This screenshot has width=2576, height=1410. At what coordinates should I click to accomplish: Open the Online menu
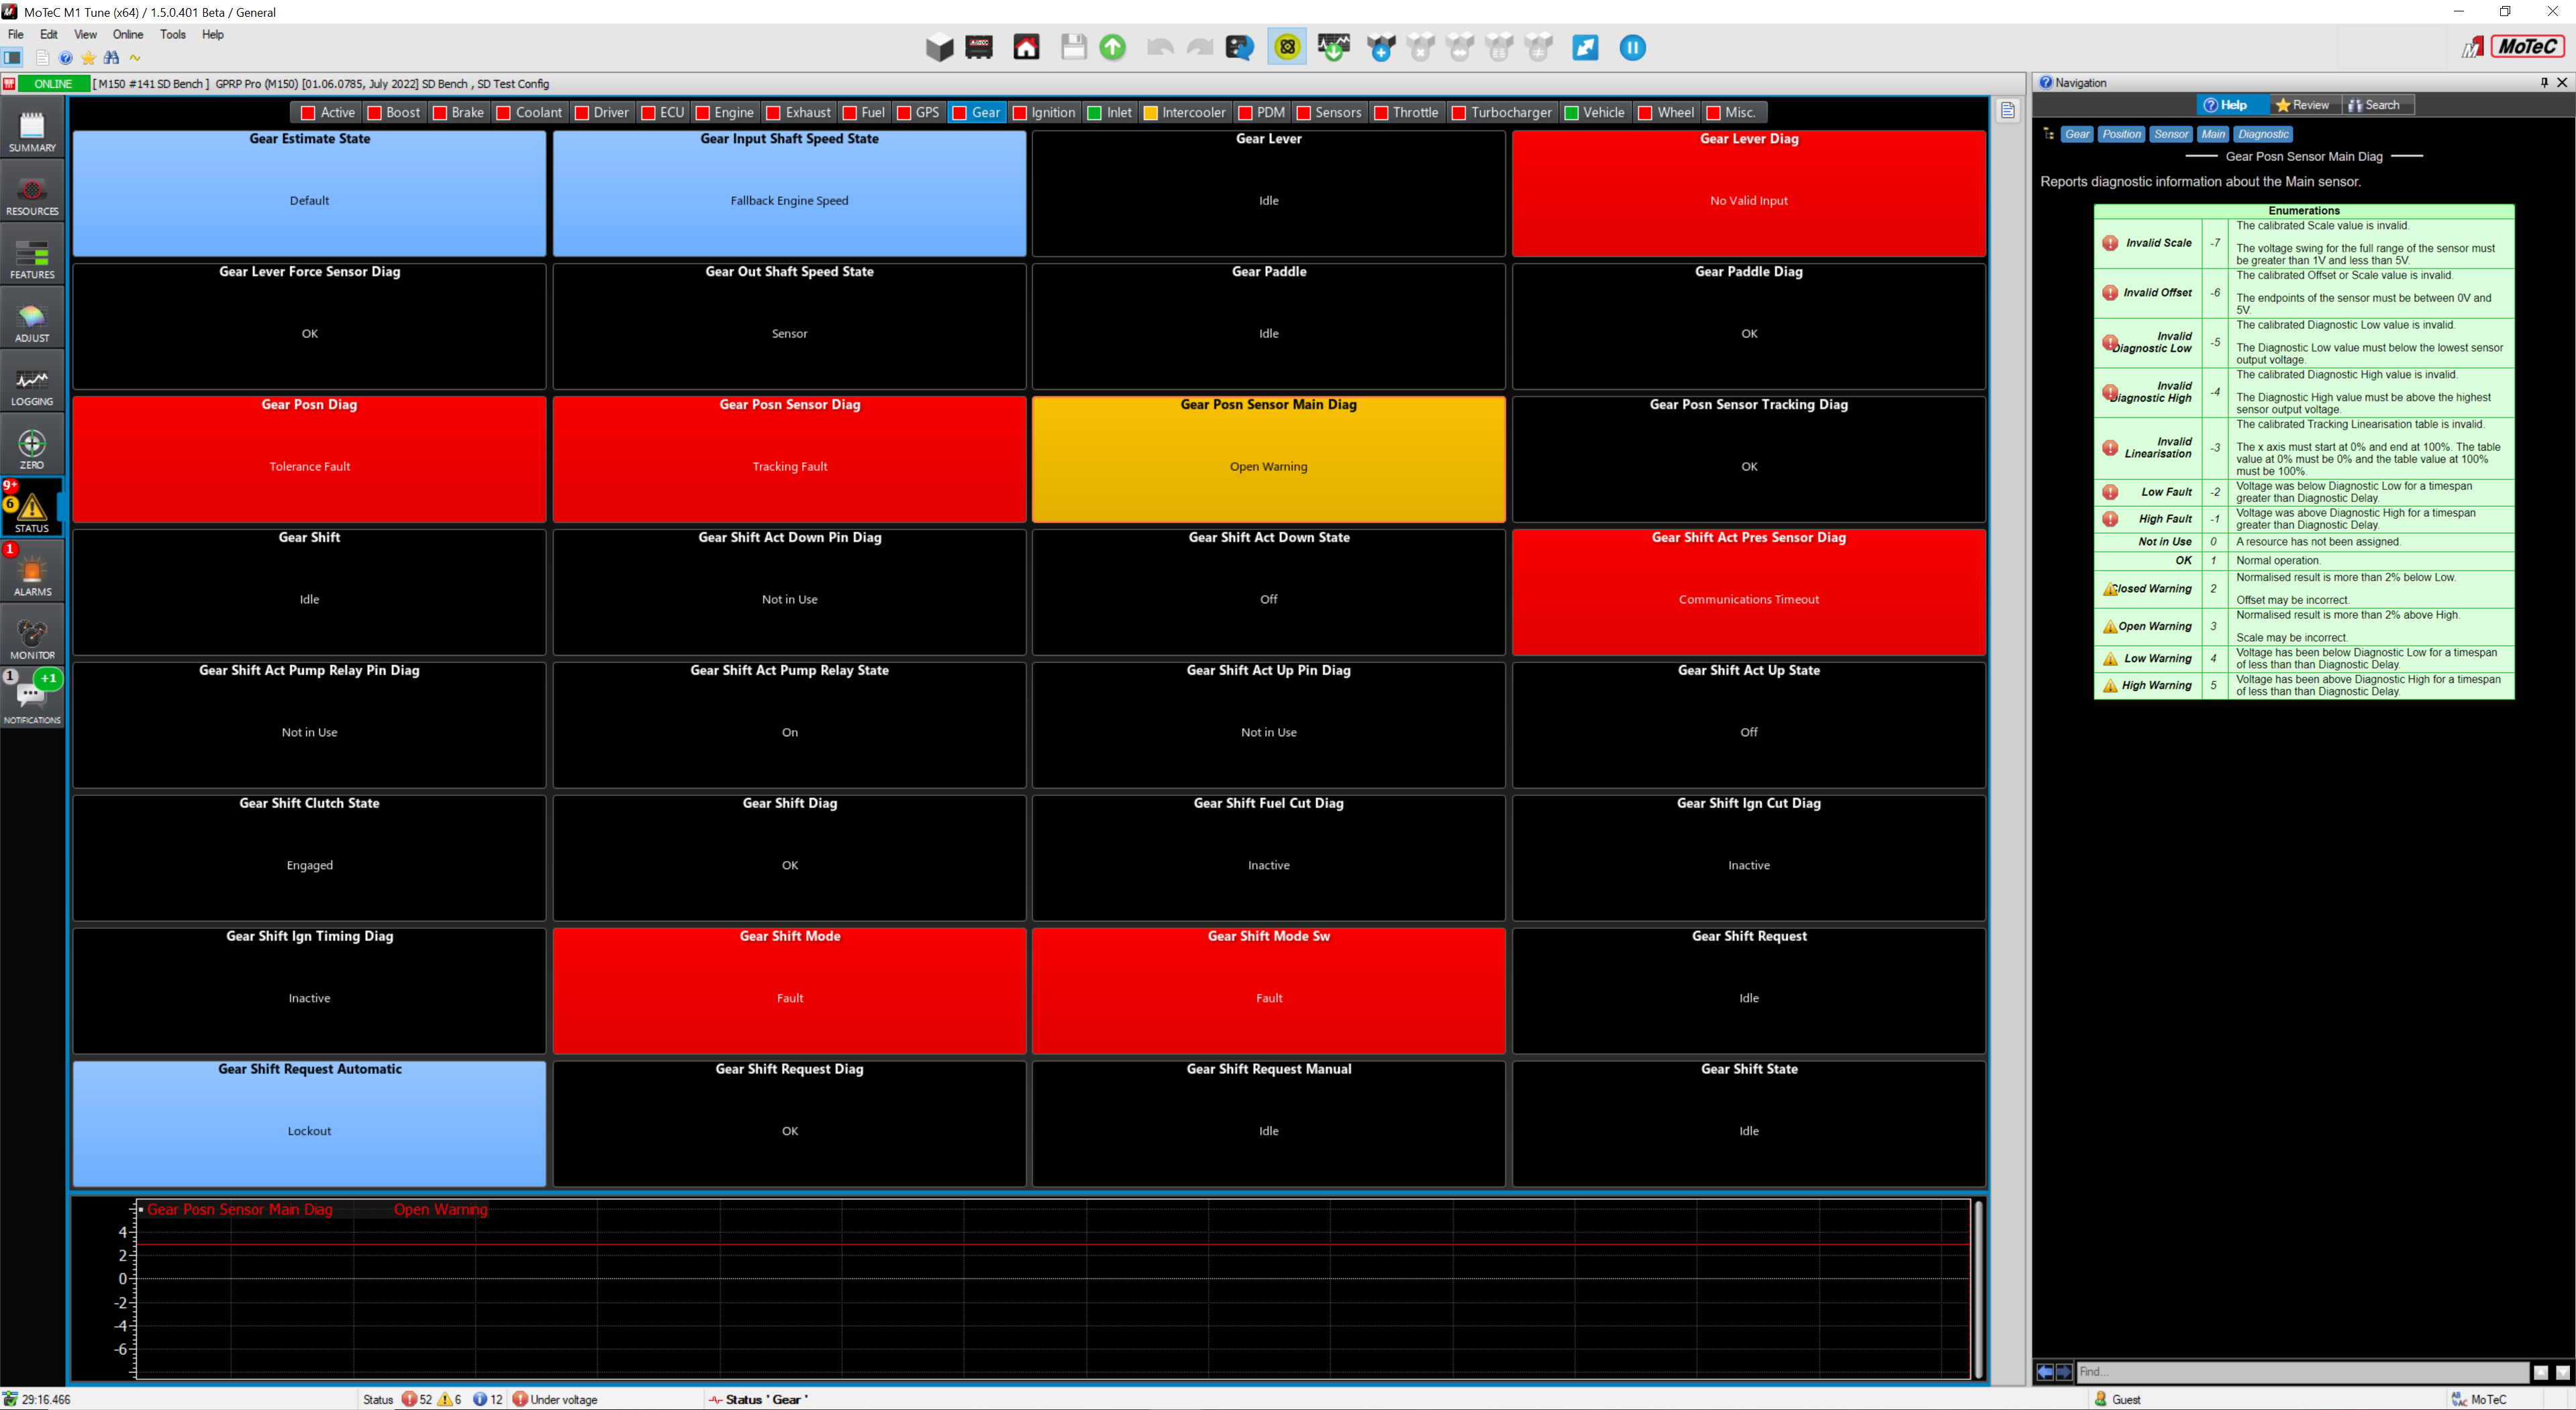127,34
